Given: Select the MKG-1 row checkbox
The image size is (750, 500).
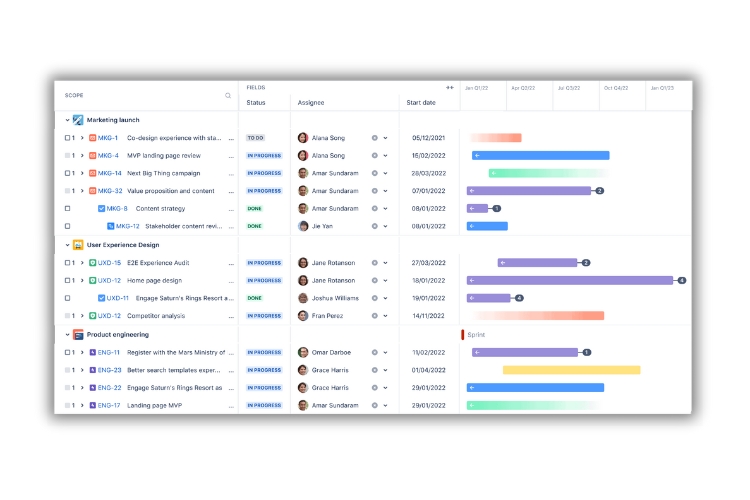Looking at the screenshot, I should [x=68, y=138].
